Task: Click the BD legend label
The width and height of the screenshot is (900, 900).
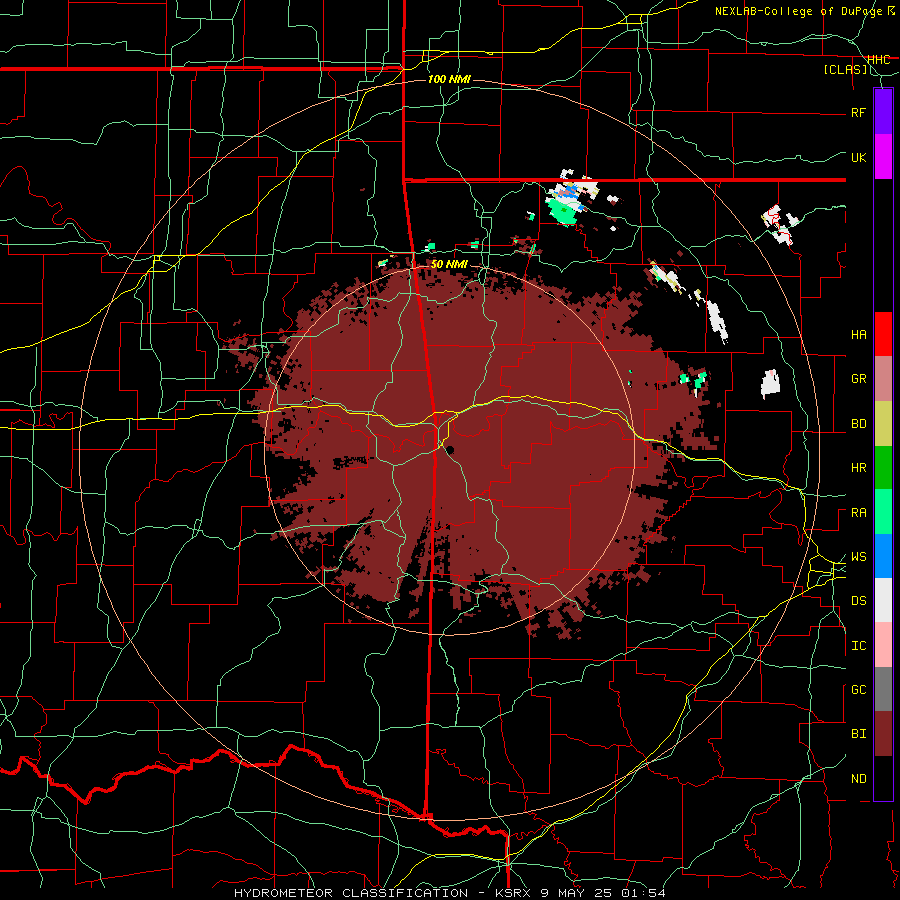Action: (x=859, y=424)
